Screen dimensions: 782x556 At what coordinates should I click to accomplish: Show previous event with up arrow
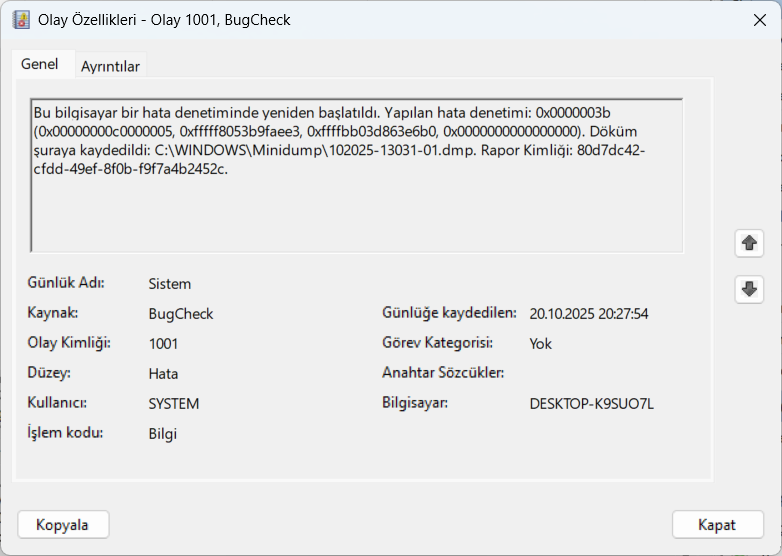(749, 243)
